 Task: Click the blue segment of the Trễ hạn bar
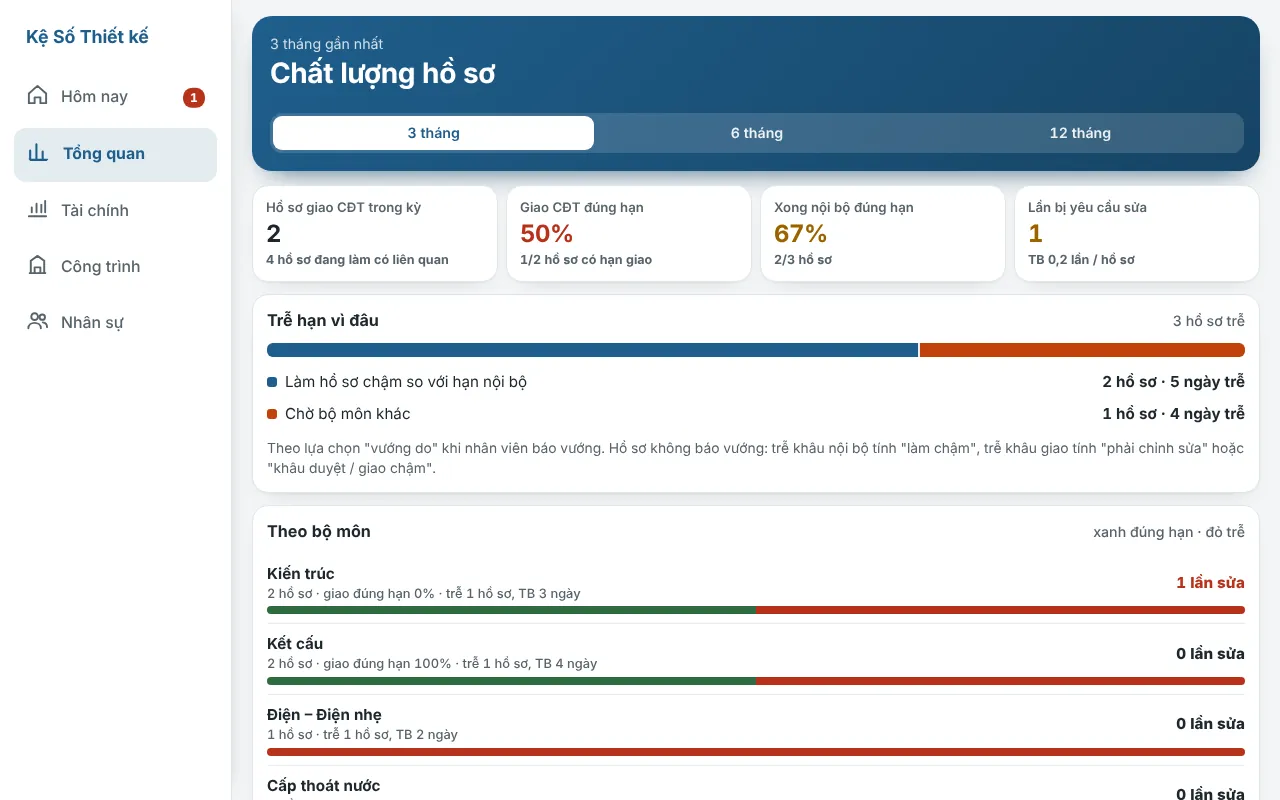[x=592, y=350]
